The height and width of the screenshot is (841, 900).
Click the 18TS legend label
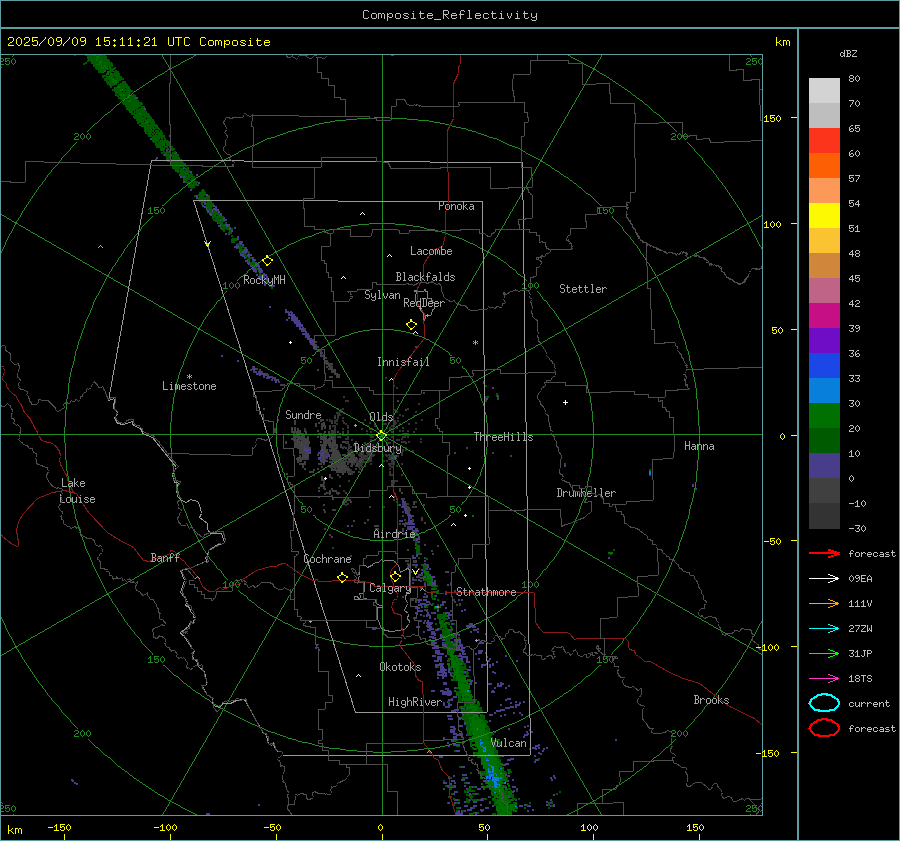860,679
